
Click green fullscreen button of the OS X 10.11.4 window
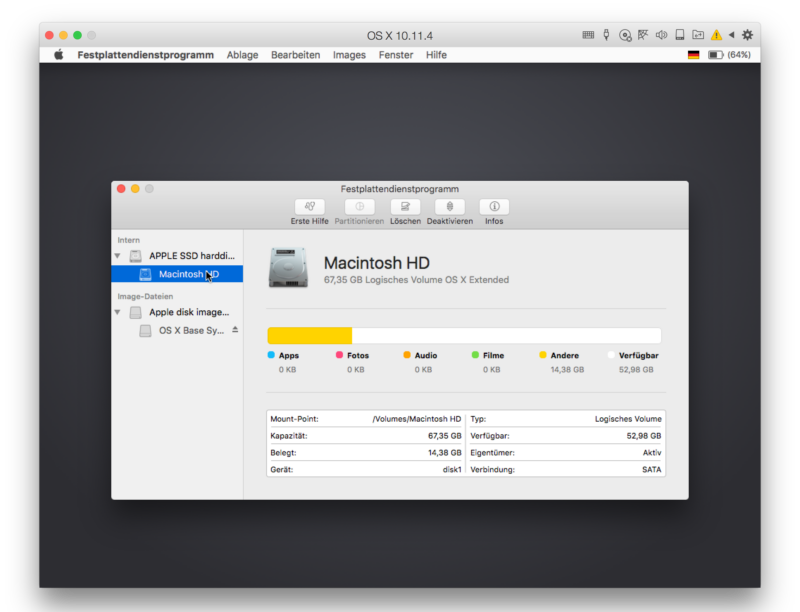click(78, 35)
